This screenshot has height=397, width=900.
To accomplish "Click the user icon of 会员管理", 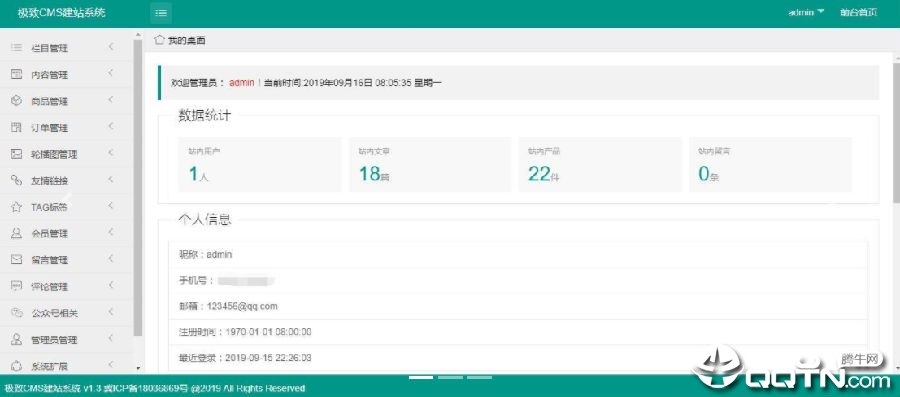I will [x=17, y=233].
